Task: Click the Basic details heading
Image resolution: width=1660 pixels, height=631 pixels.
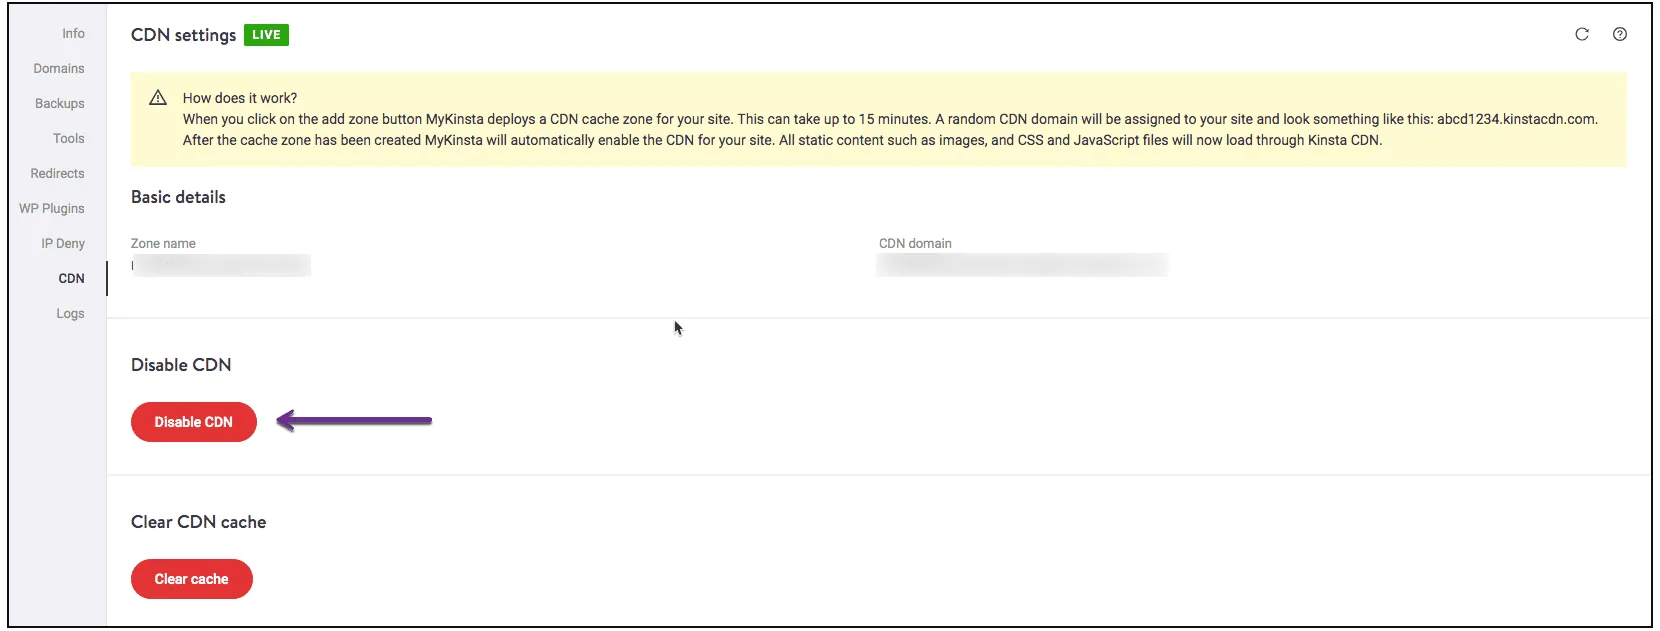Action: coord(178,197)
